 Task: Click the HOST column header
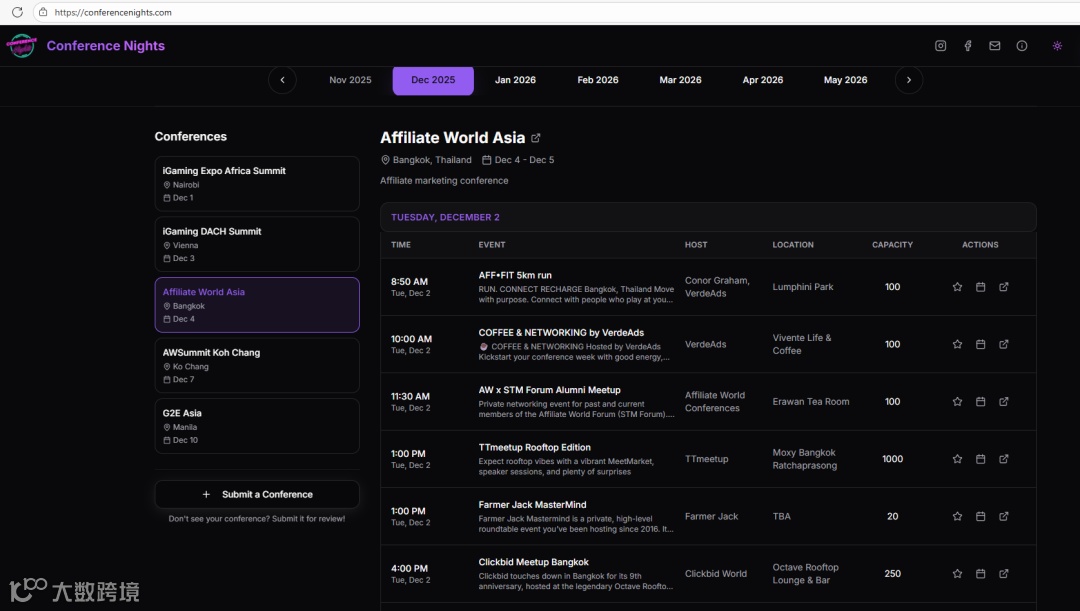(696, 245)
